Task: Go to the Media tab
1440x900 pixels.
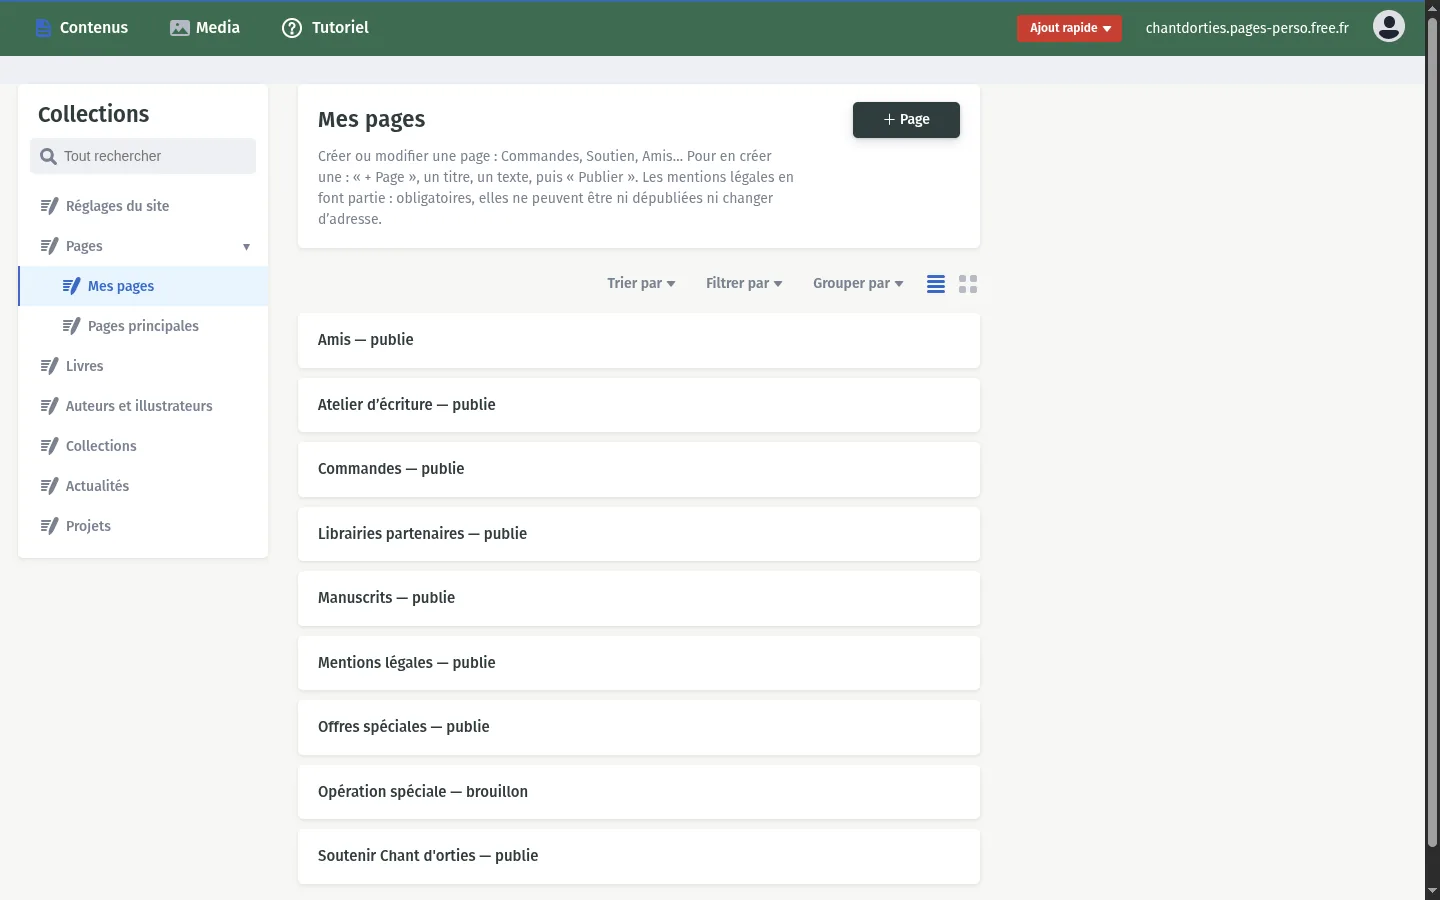Action: point(205,28)
